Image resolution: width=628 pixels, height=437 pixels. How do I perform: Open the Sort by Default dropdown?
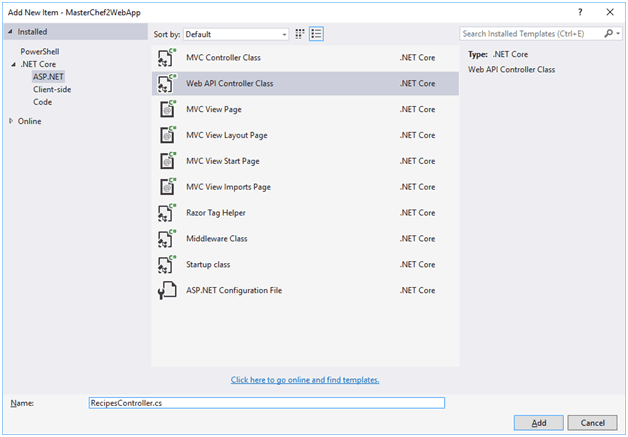pyautogui.click(x=236, y=34)
